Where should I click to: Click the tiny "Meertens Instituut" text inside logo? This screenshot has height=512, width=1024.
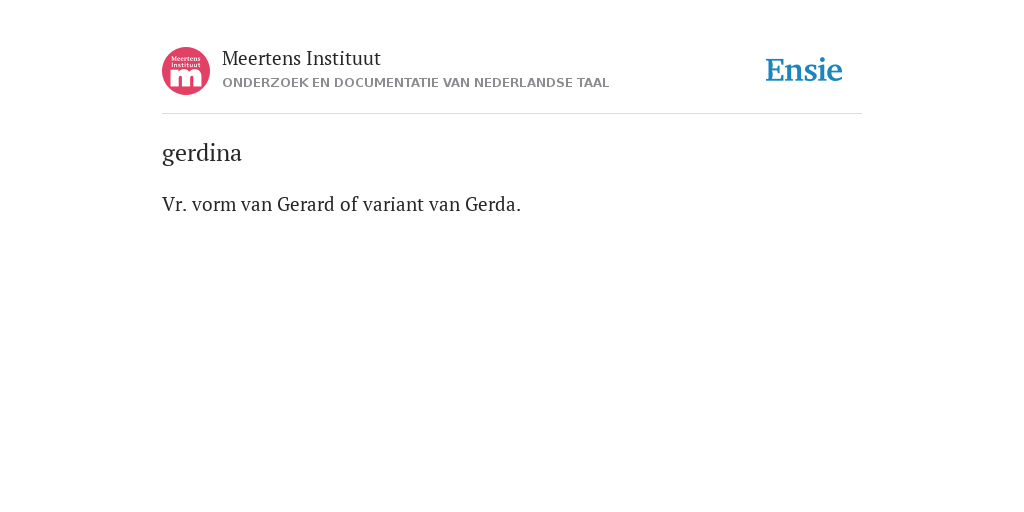coord(186,62)
